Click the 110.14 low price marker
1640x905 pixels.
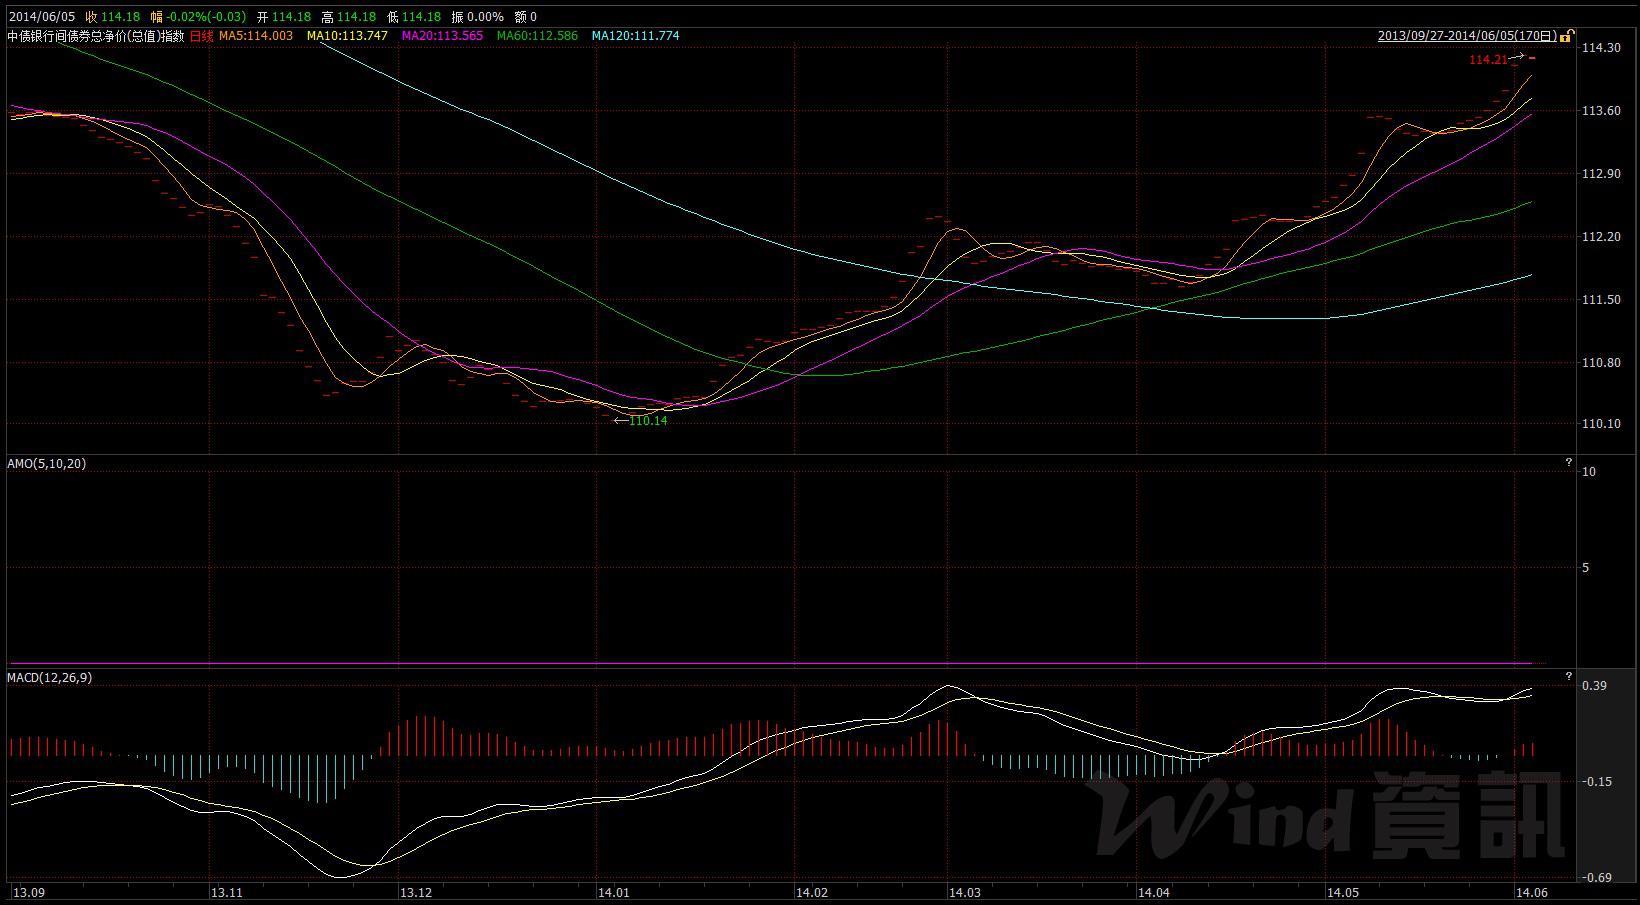click(x=648, y=421)
